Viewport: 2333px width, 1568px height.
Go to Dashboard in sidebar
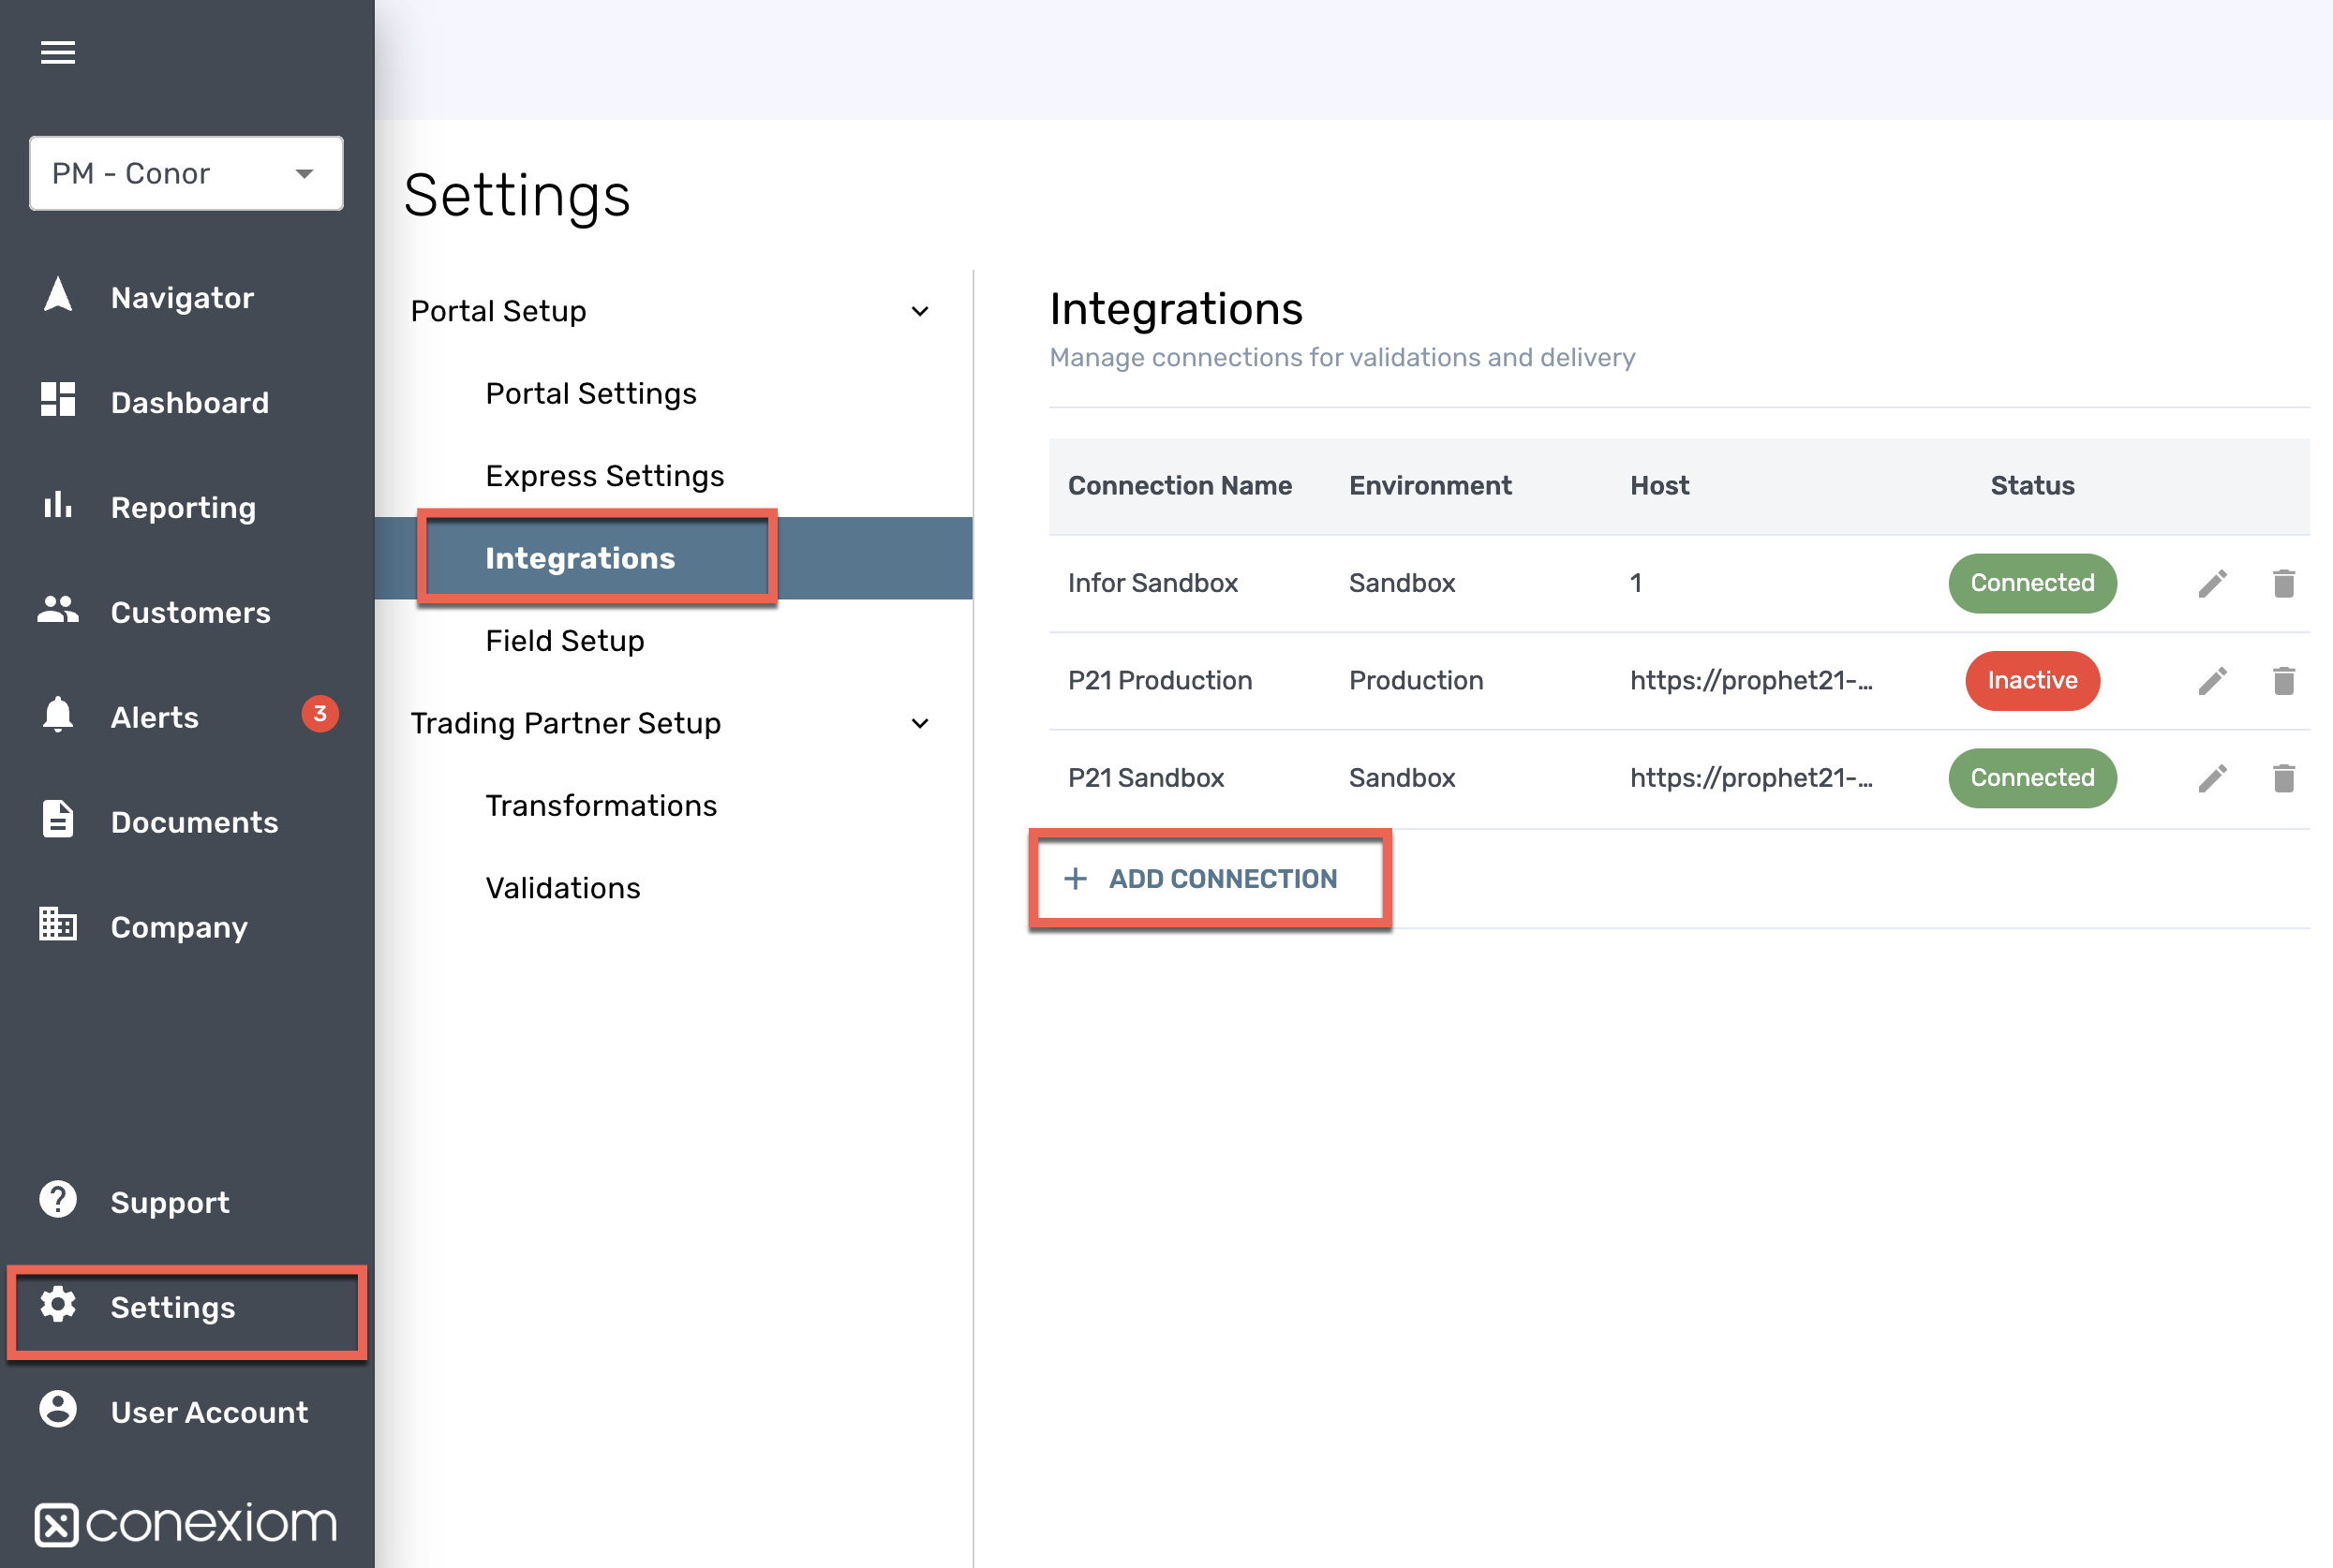pyautogui.click(x=189, y=402)
